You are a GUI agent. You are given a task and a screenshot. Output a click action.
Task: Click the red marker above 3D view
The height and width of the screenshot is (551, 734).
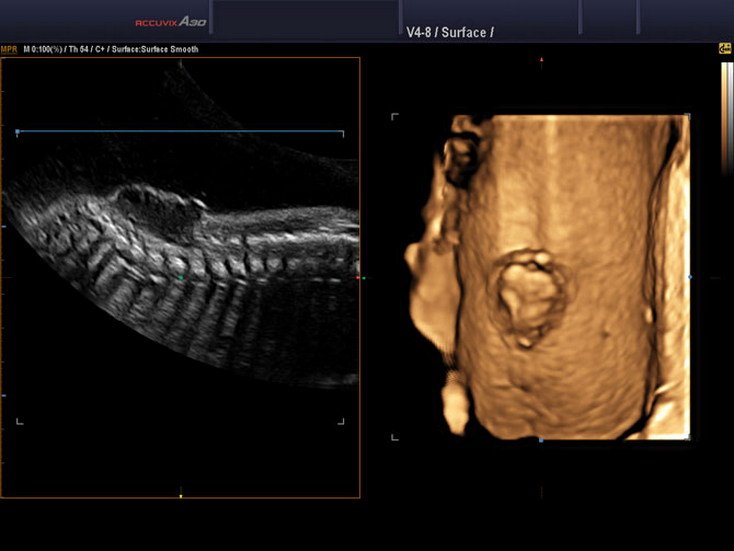tap(541, 60)
